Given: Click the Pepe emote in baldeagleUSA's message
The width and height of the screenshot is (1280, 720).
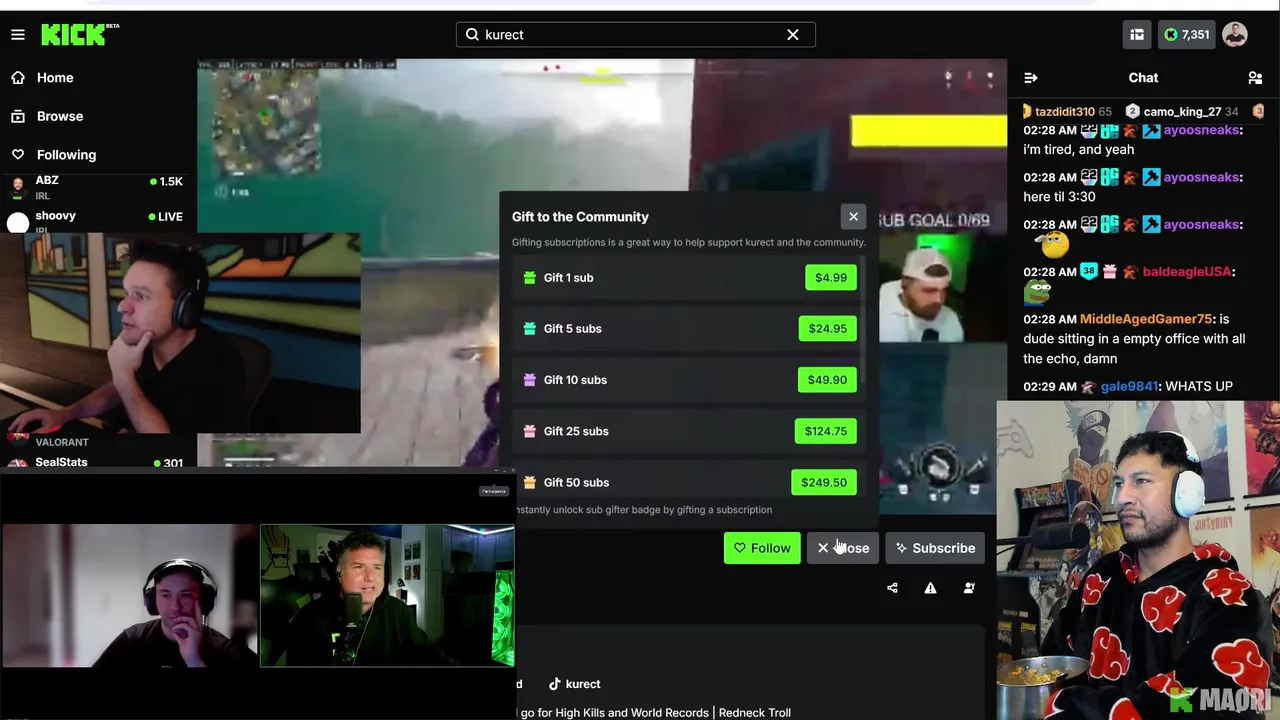Looking at the screenshot, I should 1038,292.
